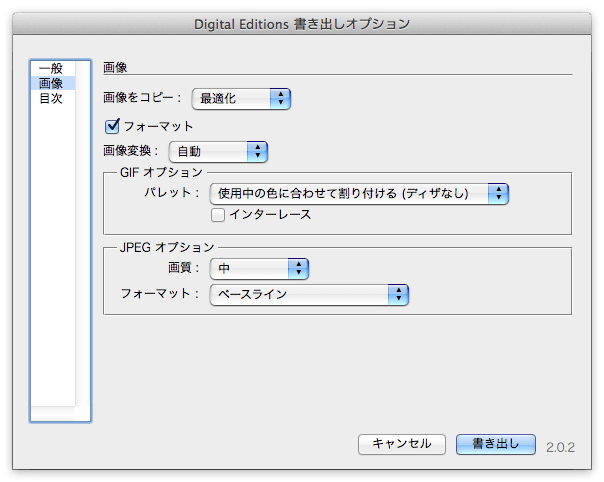Click the arrow stepper on 最適化 popup

(280, 99)
